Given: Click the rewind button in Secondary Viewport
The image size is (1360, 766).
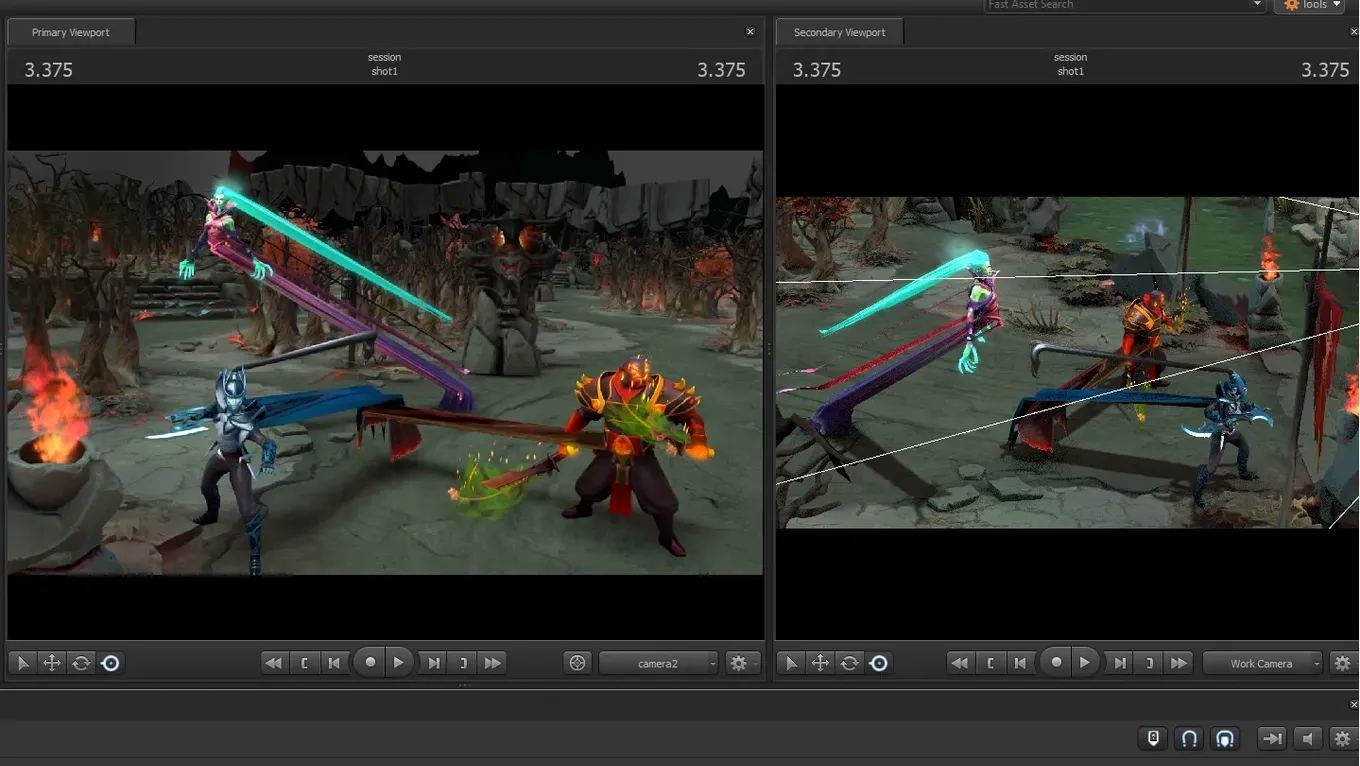Looking at the screenshot, I should coord(960,663).
